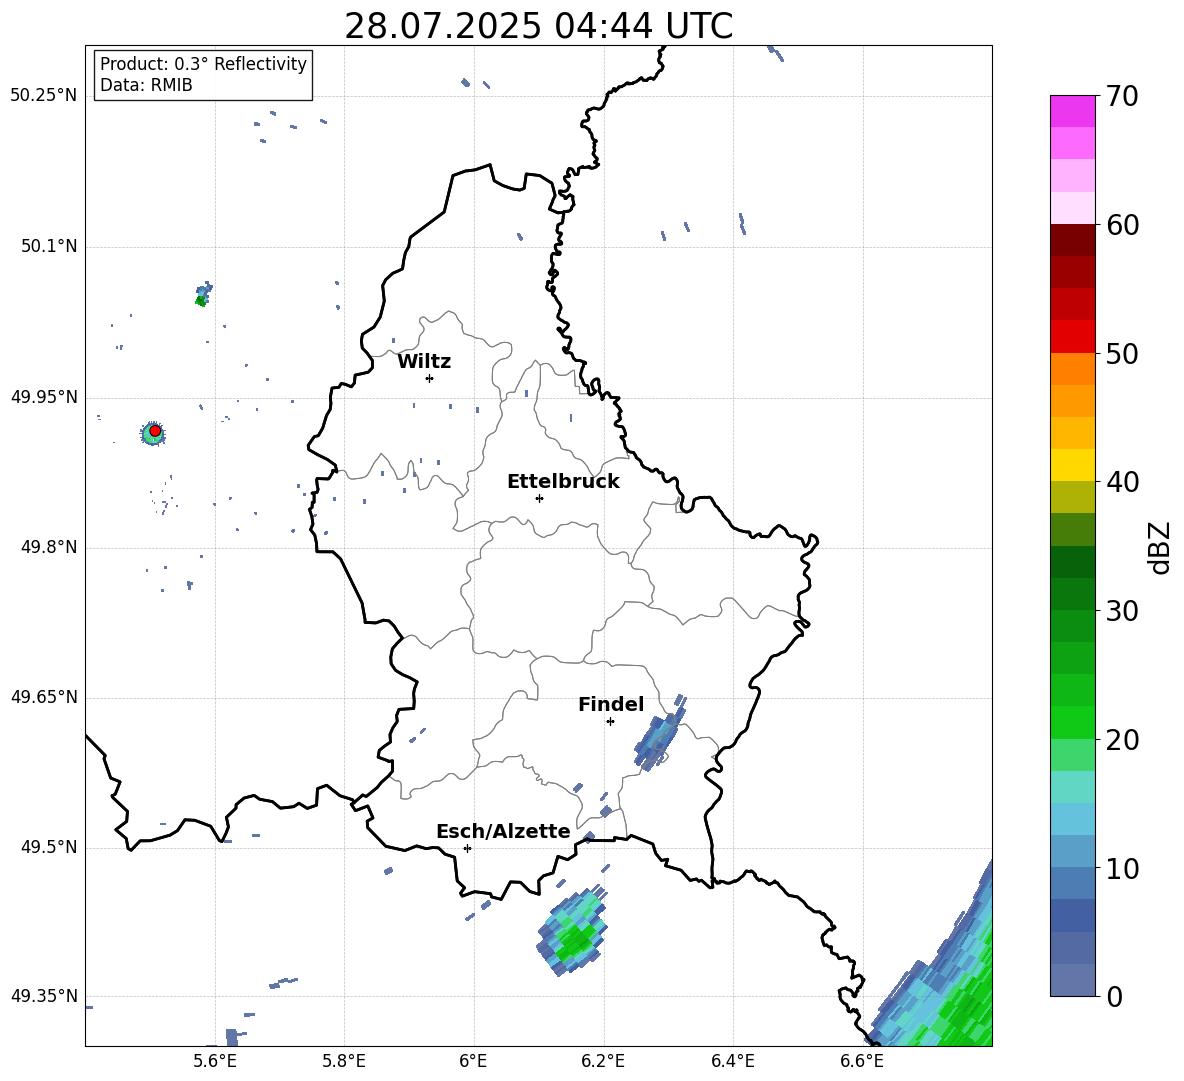This screenshot has height=1081, width=1184.
Task: Click the colorbar tick value 70
Action: tap(1122, 96)
